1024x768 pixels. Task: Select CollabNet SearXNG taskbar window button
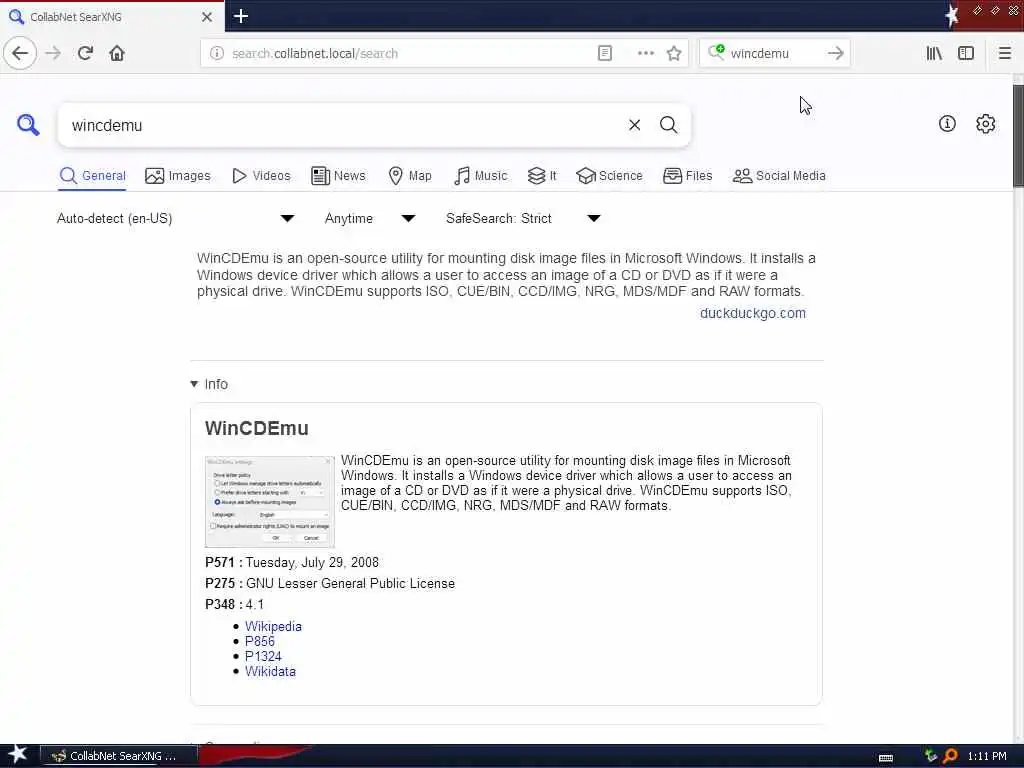(118, 756)
